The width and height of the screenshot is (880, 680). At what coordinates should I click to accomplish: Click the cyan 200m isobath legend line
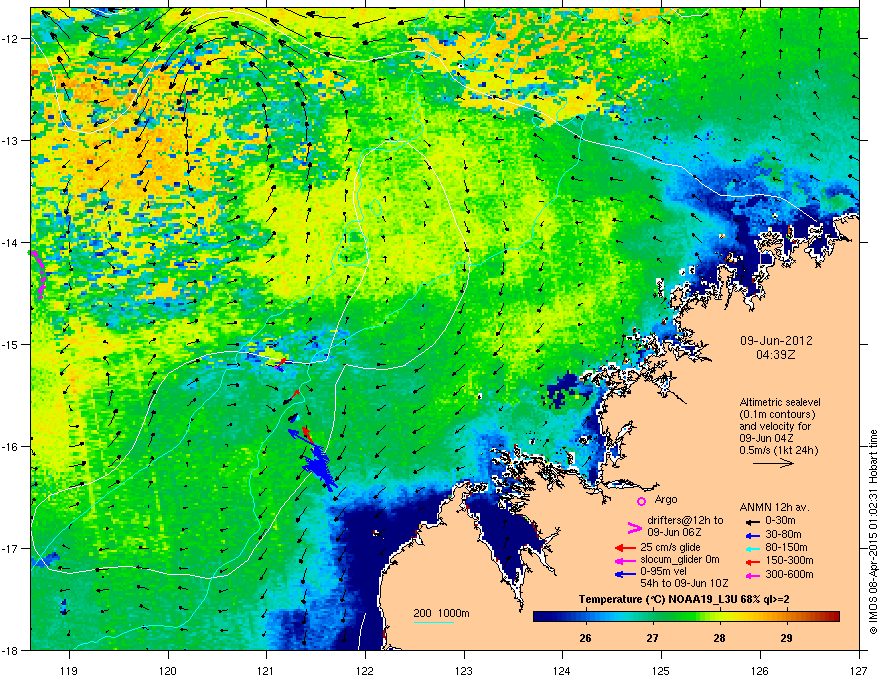click(x=433, y=622)
